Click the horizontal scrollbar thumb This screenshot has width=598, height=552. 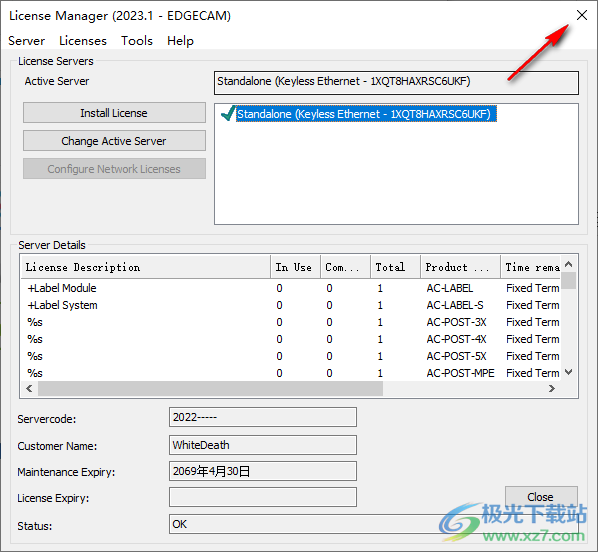coord(210,388)
